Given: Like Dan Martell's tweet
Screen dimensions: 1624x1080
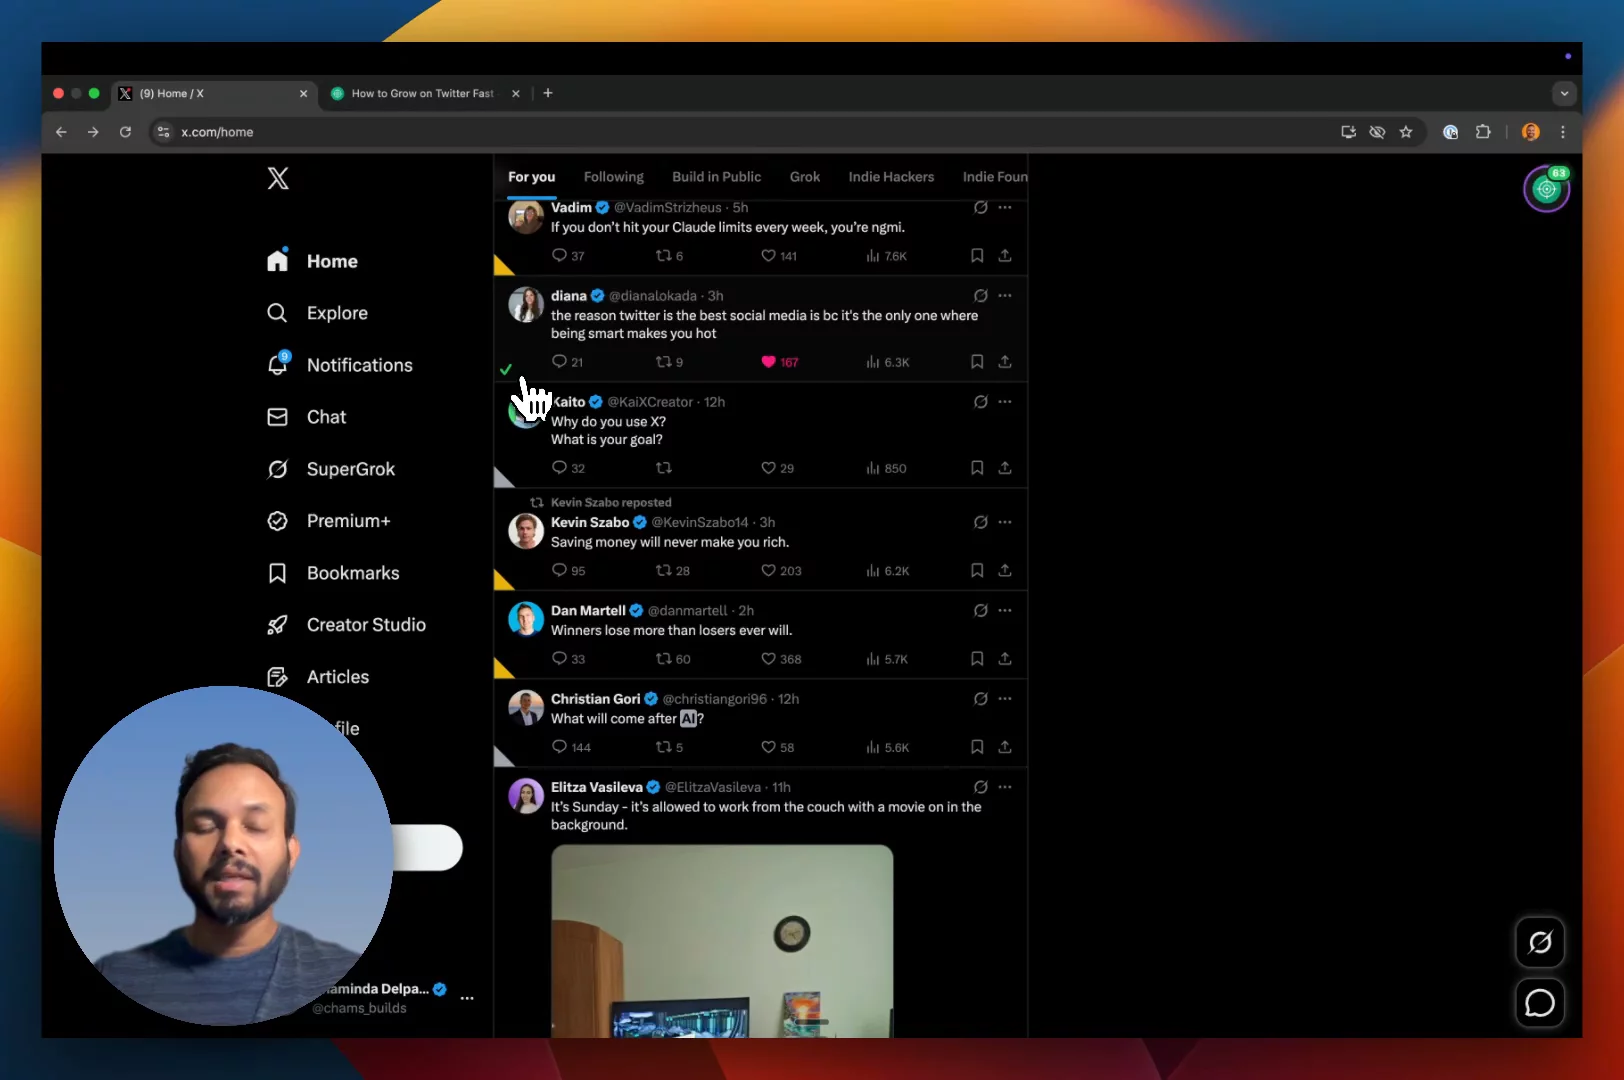Looking at the screenshot, I should (x=781, y=659).
